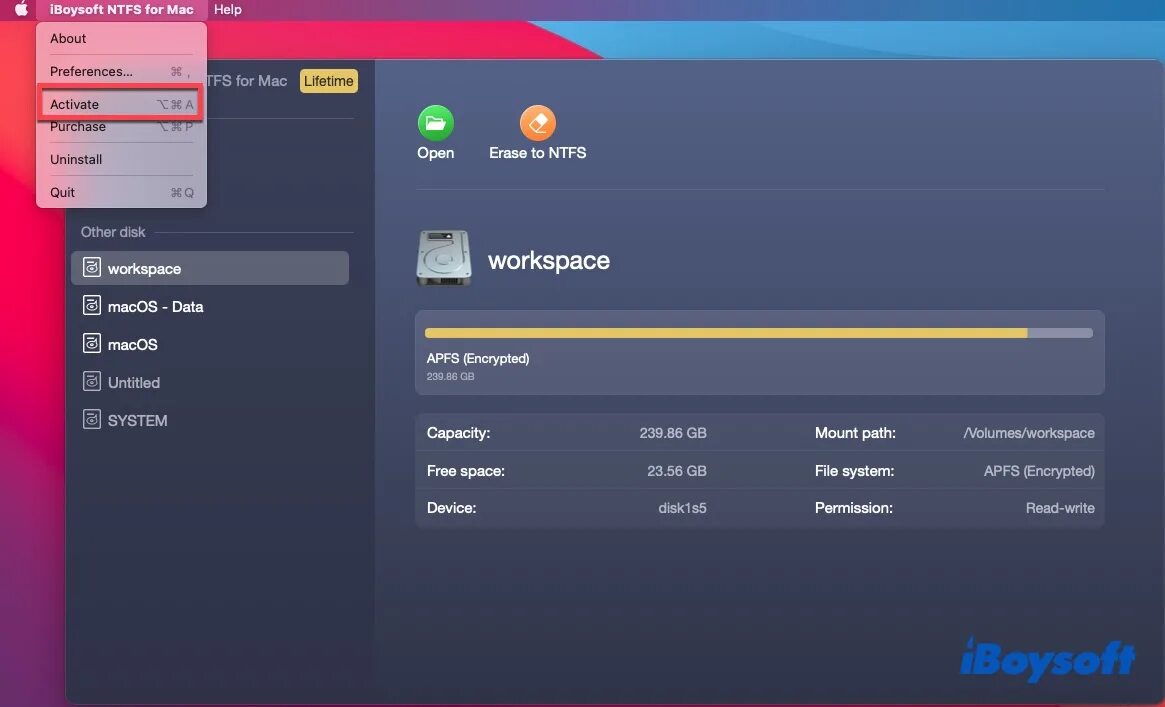
Task: Click the Open label under green icon
Action: [435, 153]
